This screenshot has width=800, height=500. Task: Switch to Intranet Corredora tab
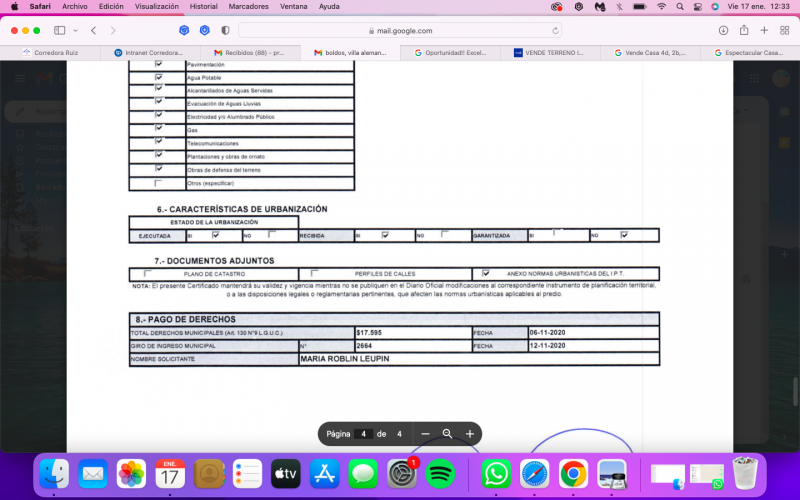tap(150, 53)
